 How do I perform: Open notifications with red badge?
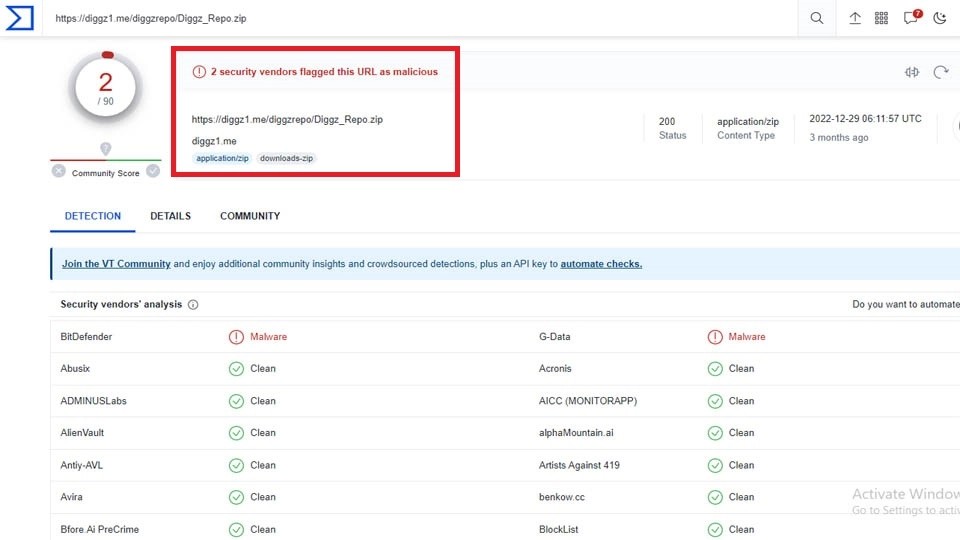pyautogui.click(x=912, y=17)
